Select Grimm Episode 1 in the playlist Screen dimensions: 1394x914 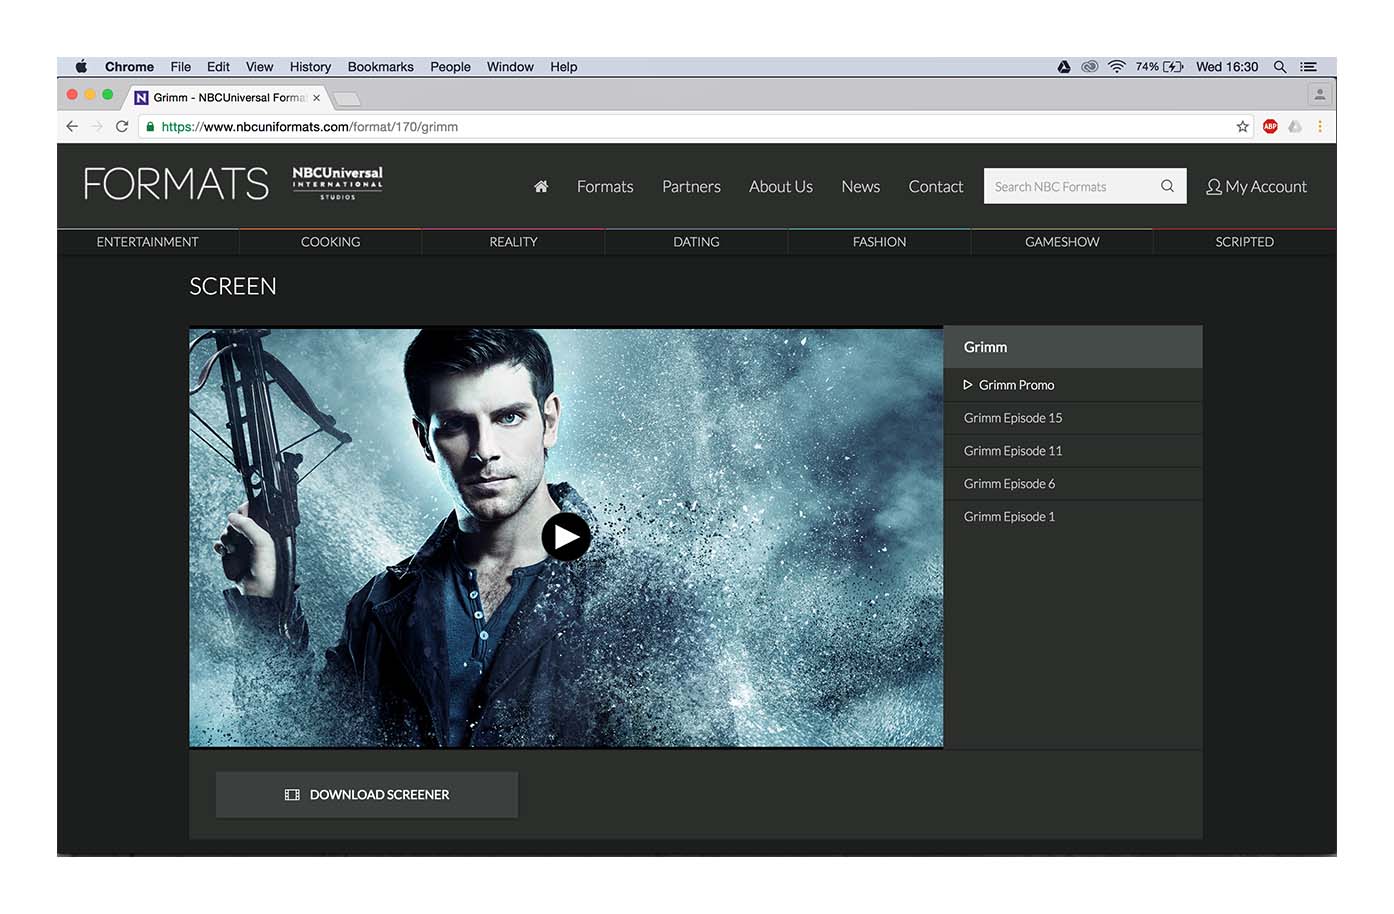point(1073,517)
